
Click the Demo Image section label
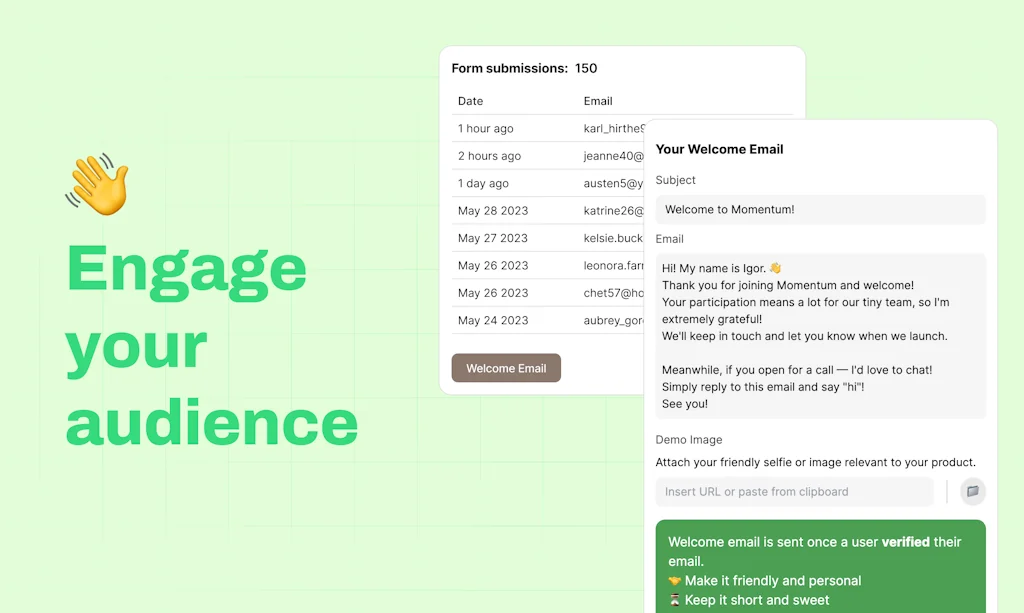click(x=689, y=440)
